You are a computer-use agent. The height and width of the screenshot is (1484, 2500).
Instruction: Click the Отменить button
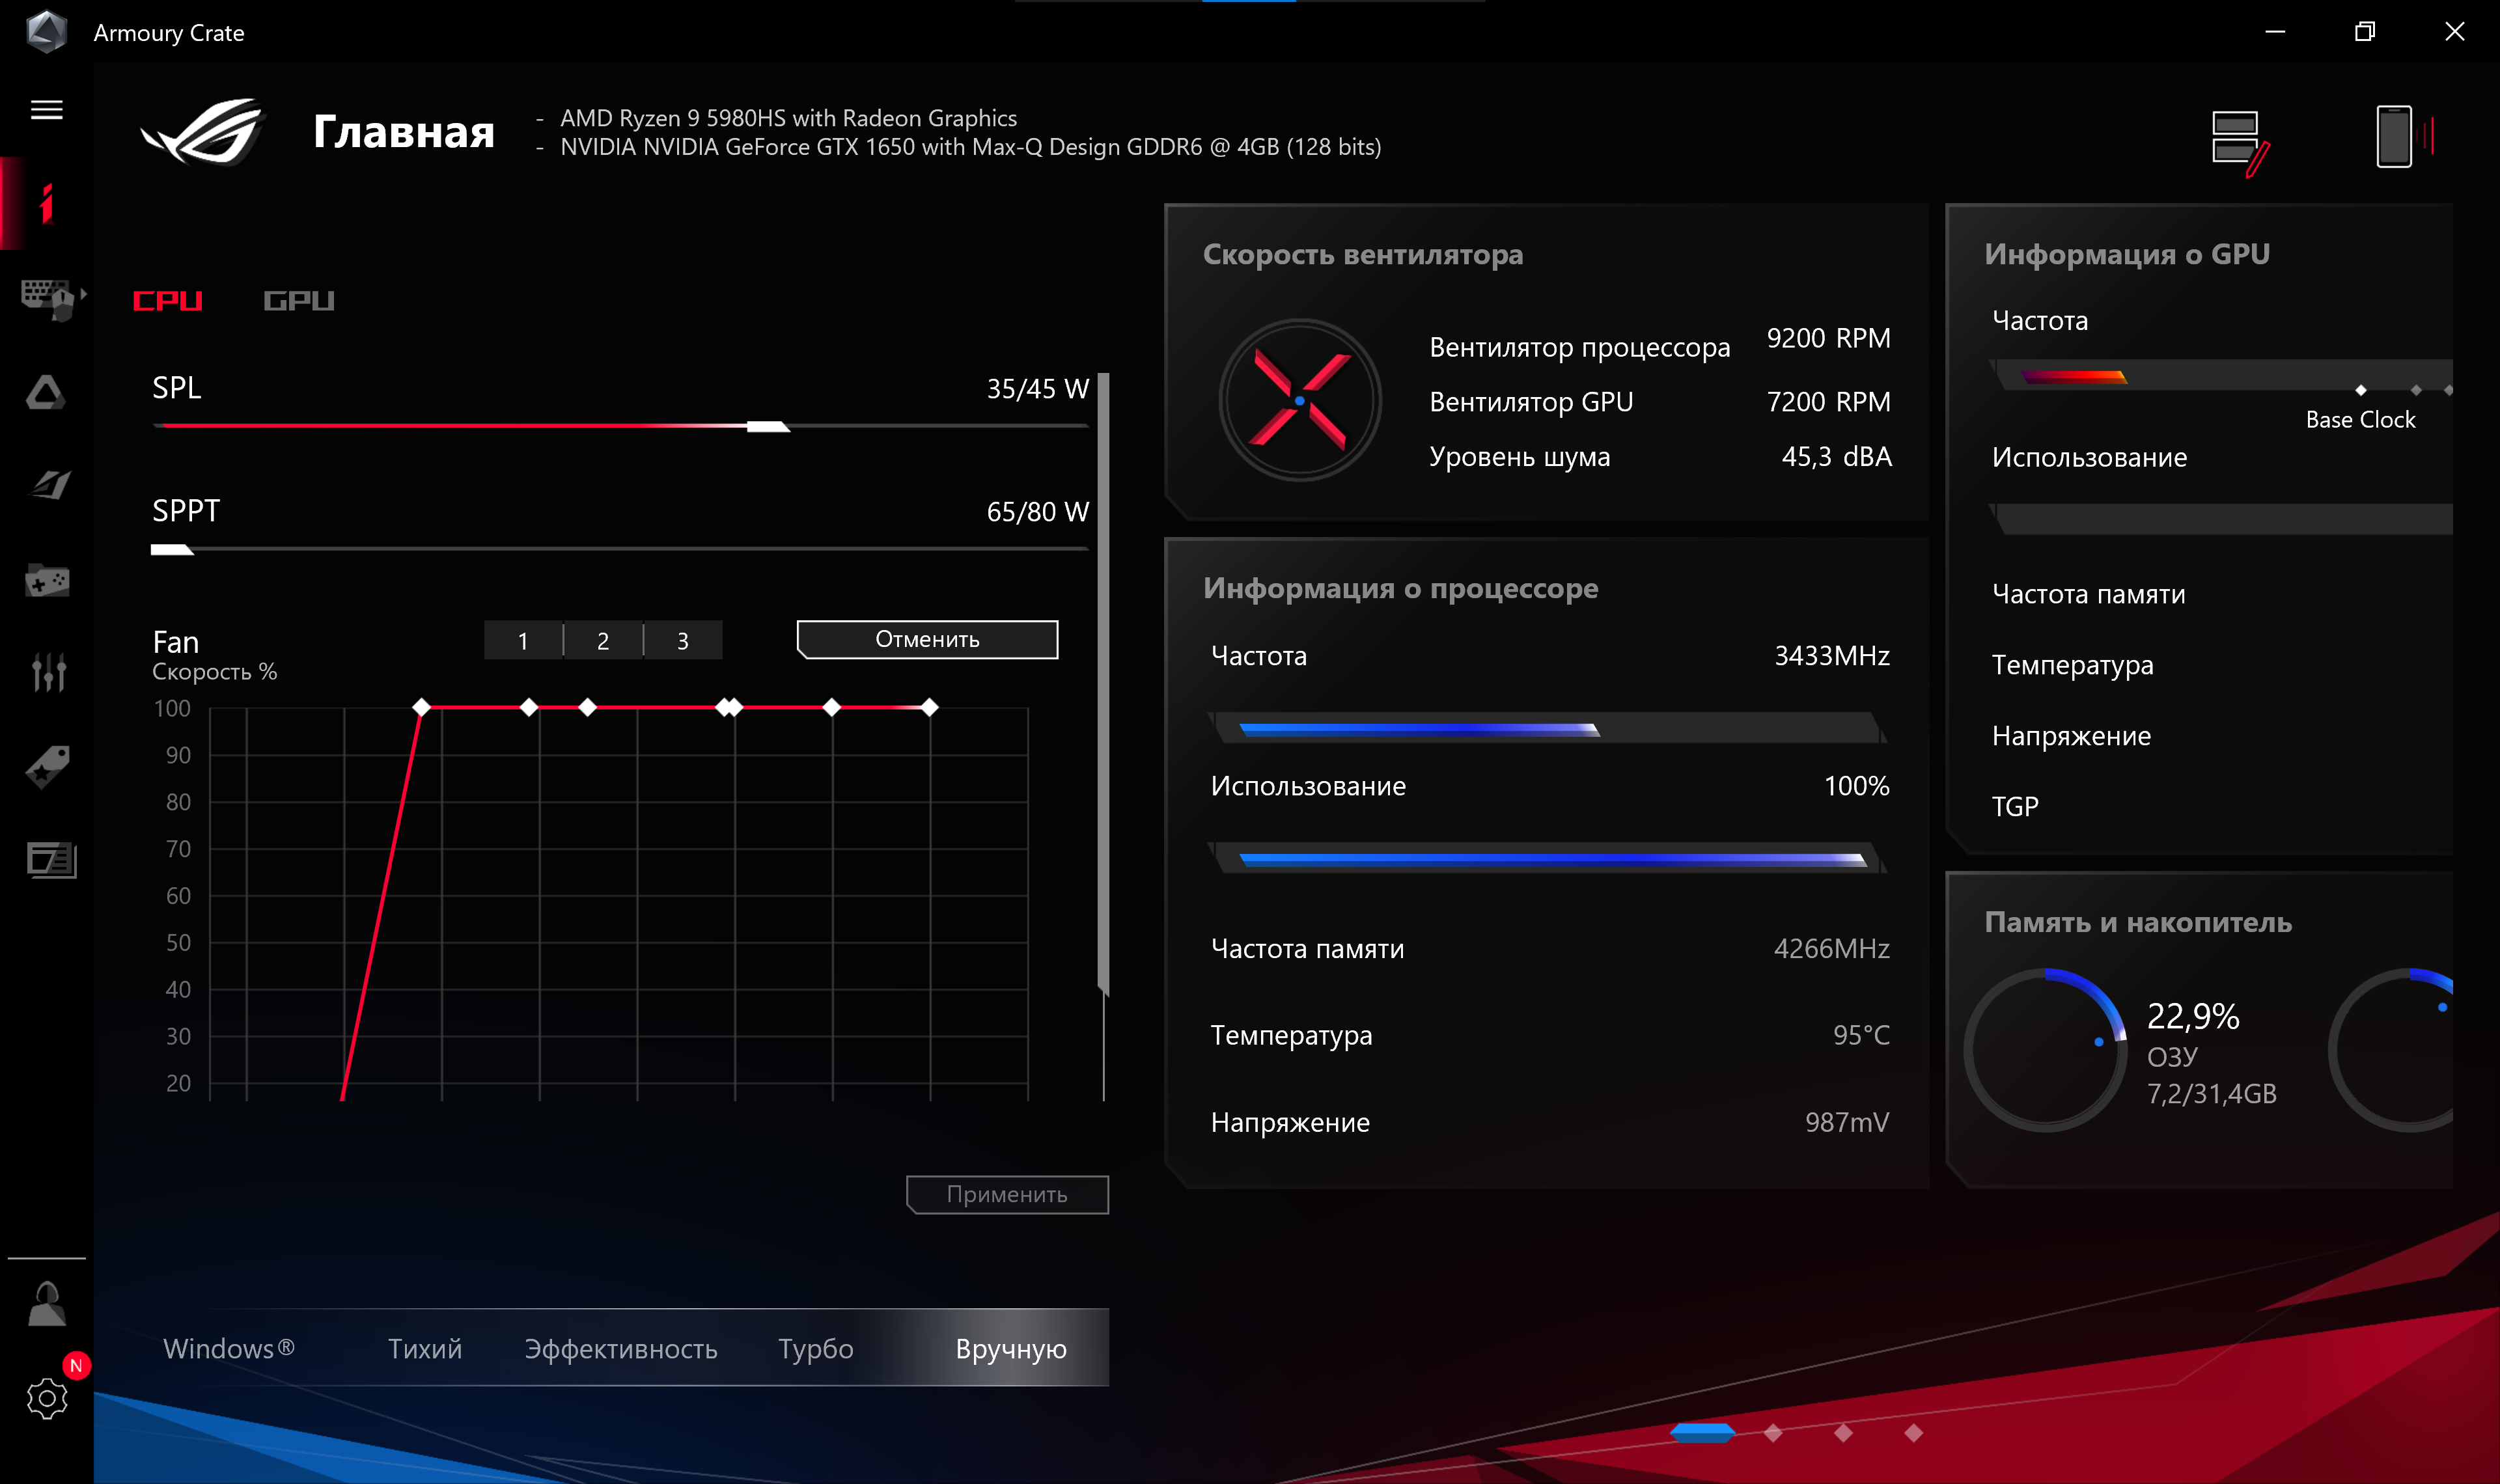927,639
